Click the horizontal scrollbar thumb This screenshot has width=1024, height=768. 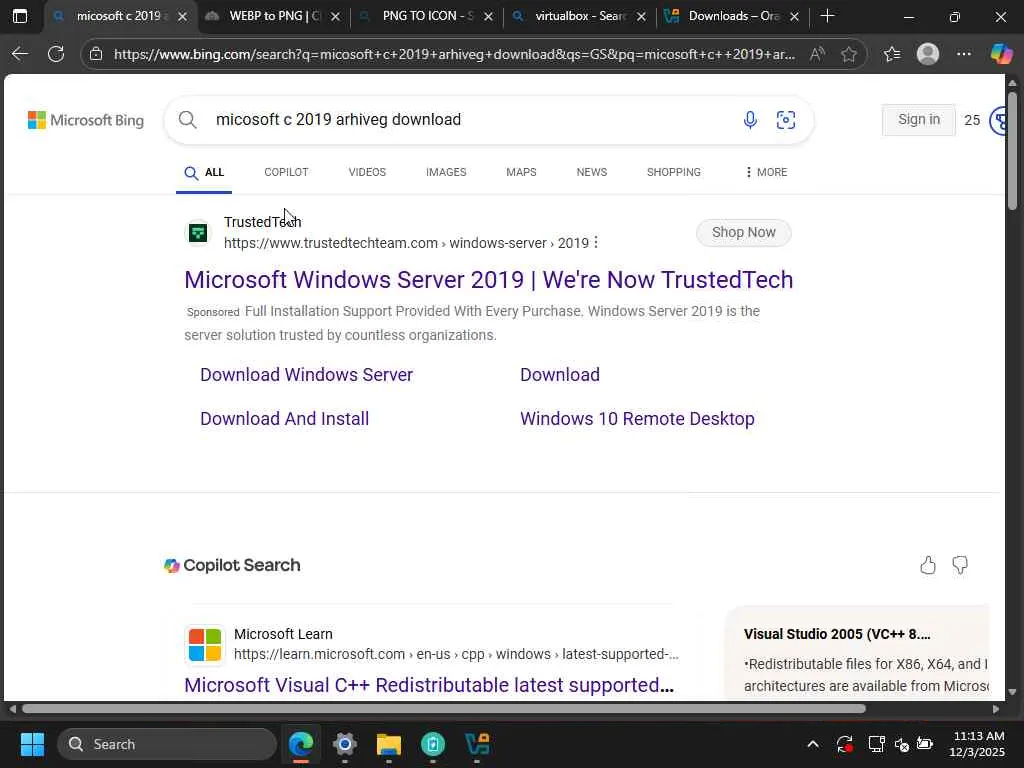click(x=444, y=709)
